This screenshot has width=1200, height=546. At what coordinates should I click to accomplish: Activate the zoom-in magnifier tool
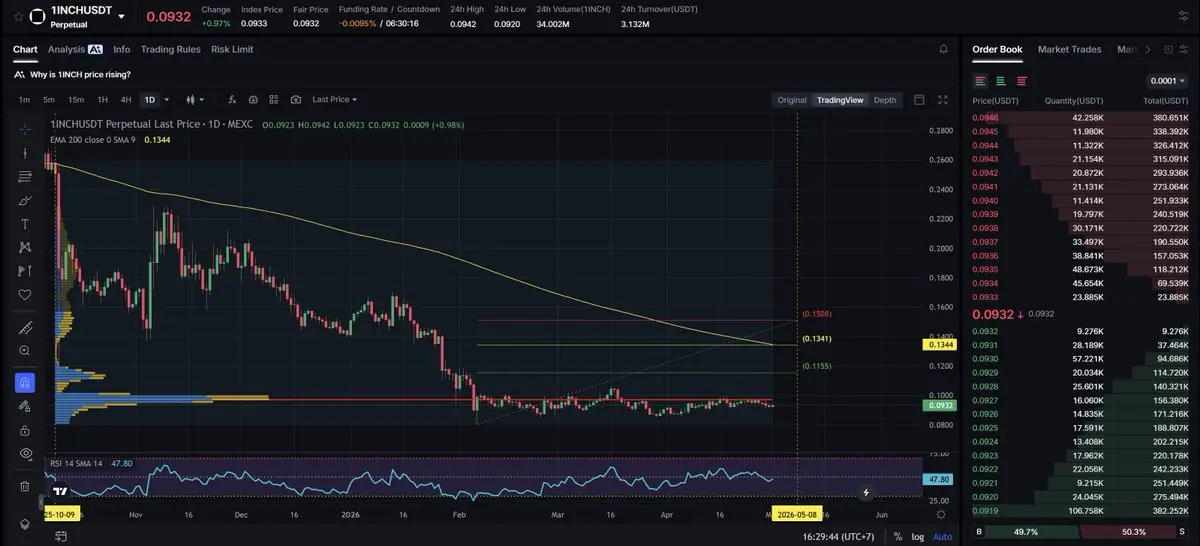point(25,351)
